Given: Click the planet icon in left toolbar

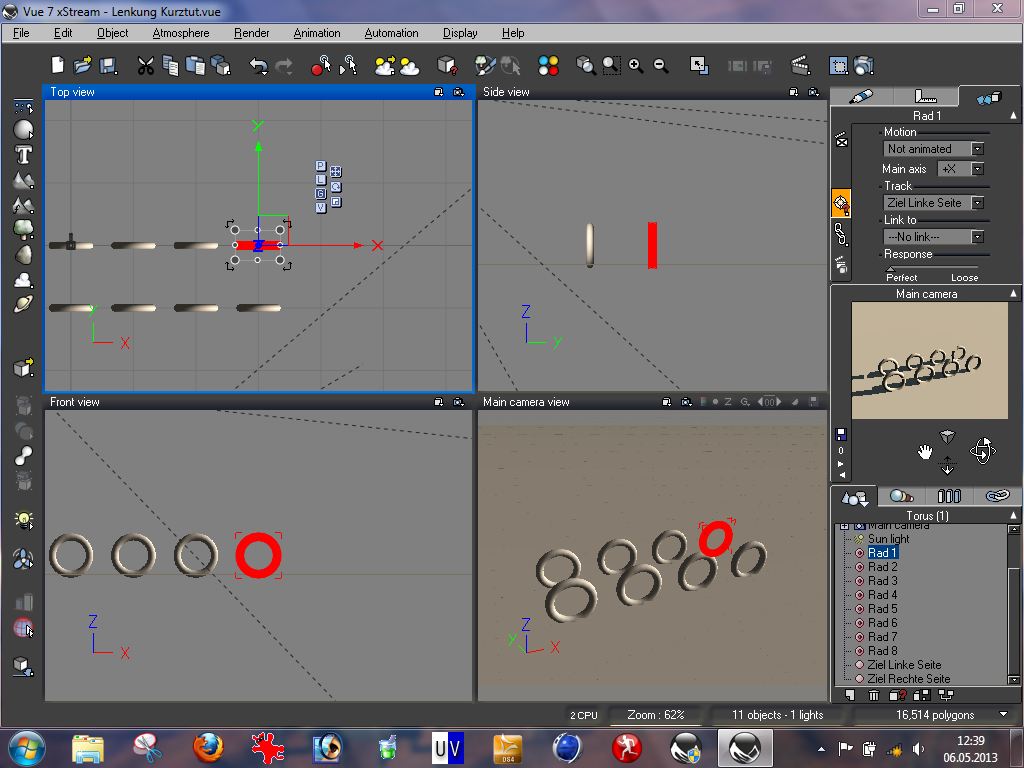Looking at the screenshot, I should pos(23,305).
